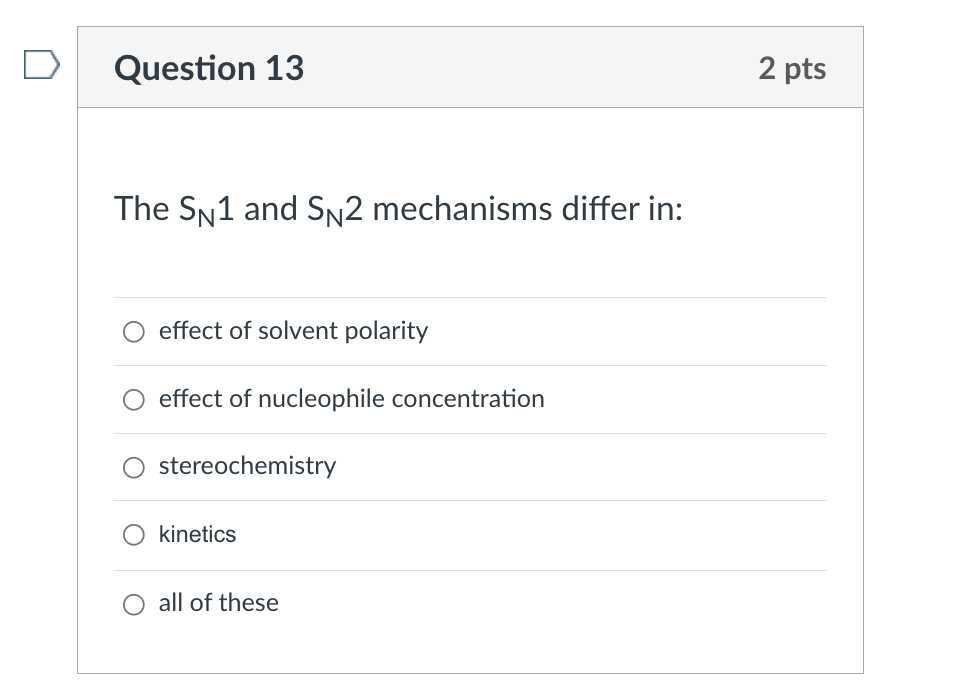
Task: Click the 'effect of solvent polarity' answer label
Action: (x=293, y=331)
